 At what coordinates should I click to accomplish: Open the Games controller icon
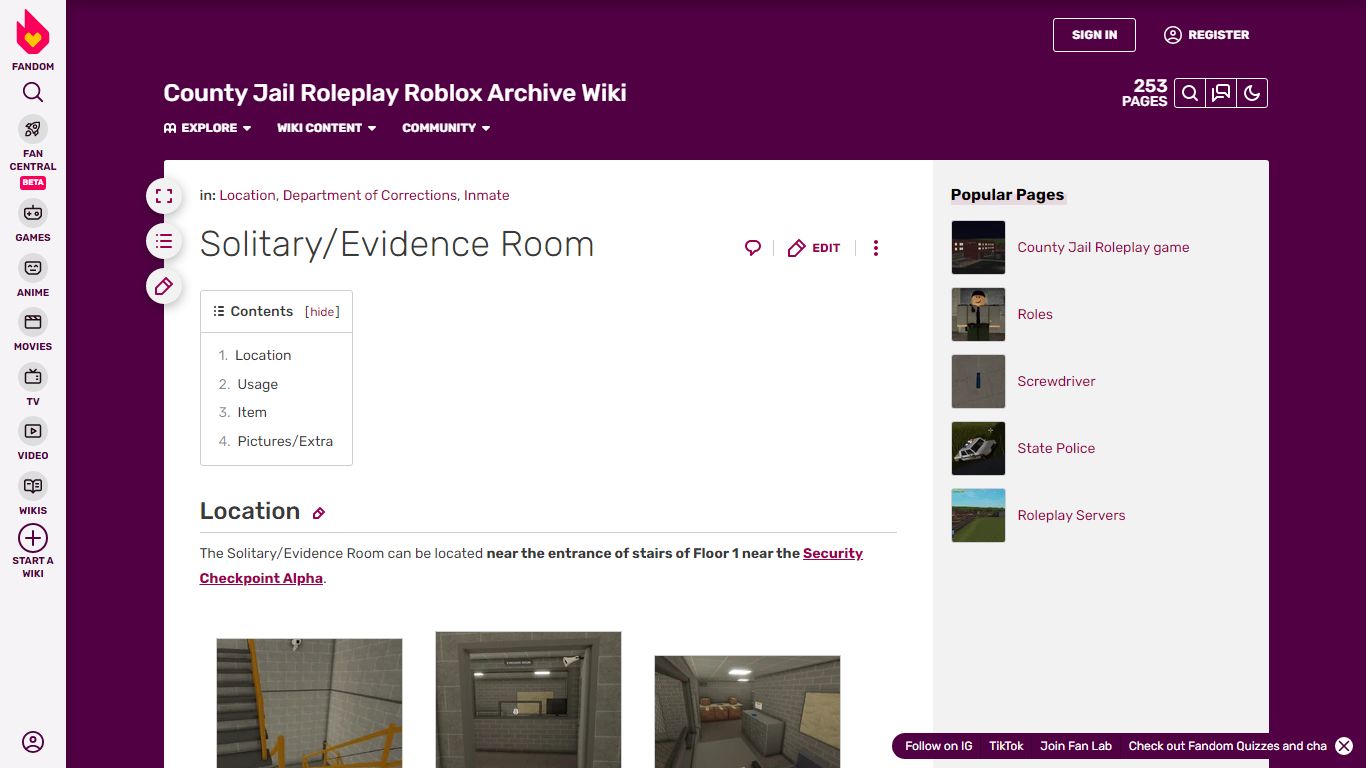[33, 213]
